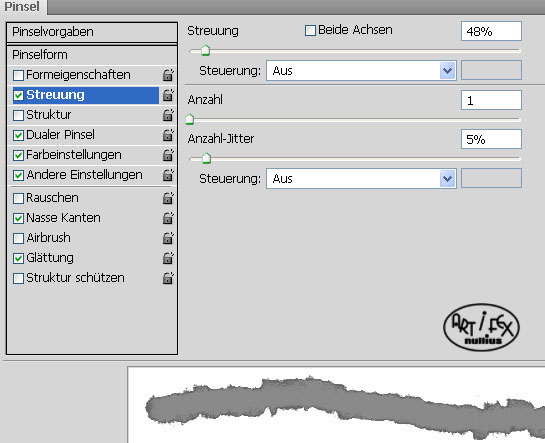Open the Steuerung dropdown under Streuung
The height and width of the screenshot is (443, 545).
point(361,71)
